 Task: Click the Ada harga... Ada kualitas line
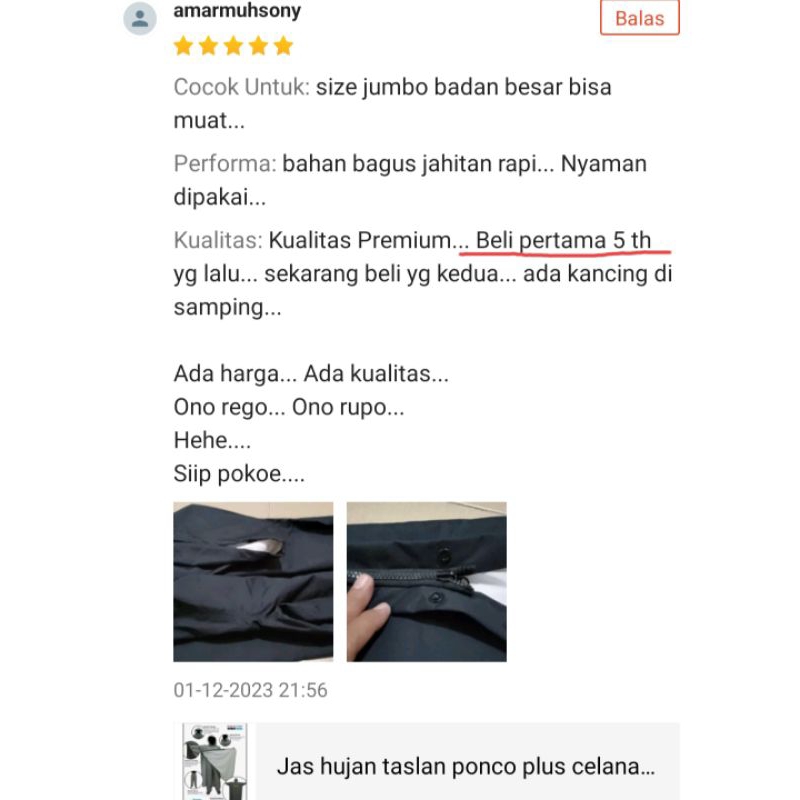coord(311,373)
